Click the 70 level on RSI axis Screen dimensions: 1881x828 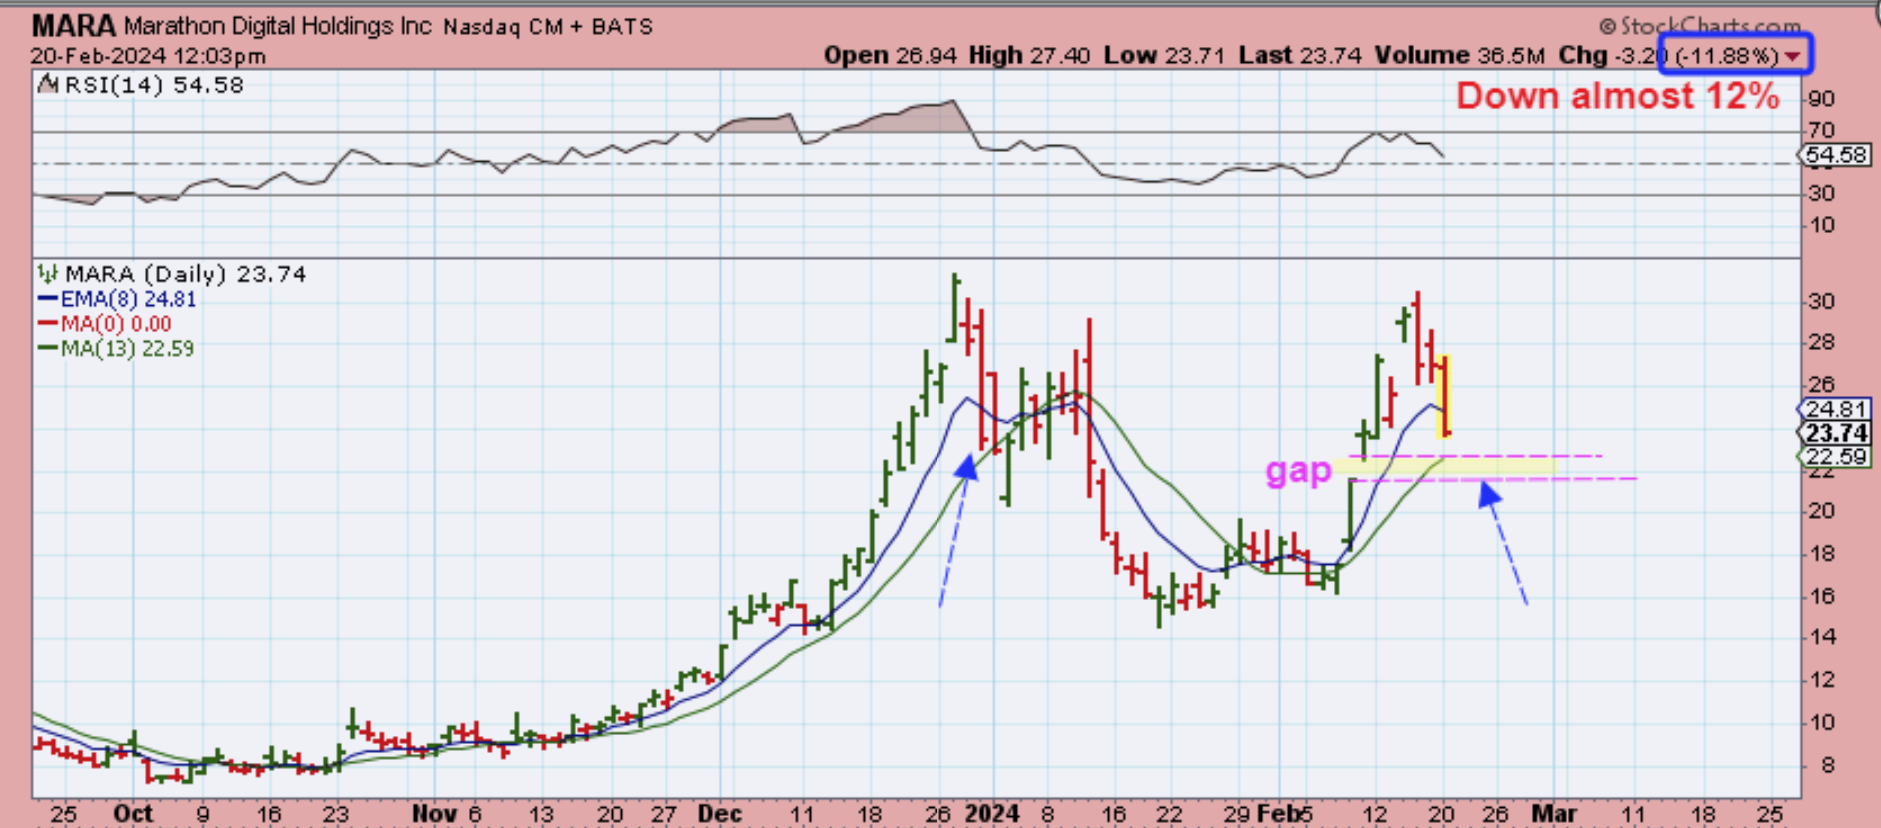pos(1822,130)
